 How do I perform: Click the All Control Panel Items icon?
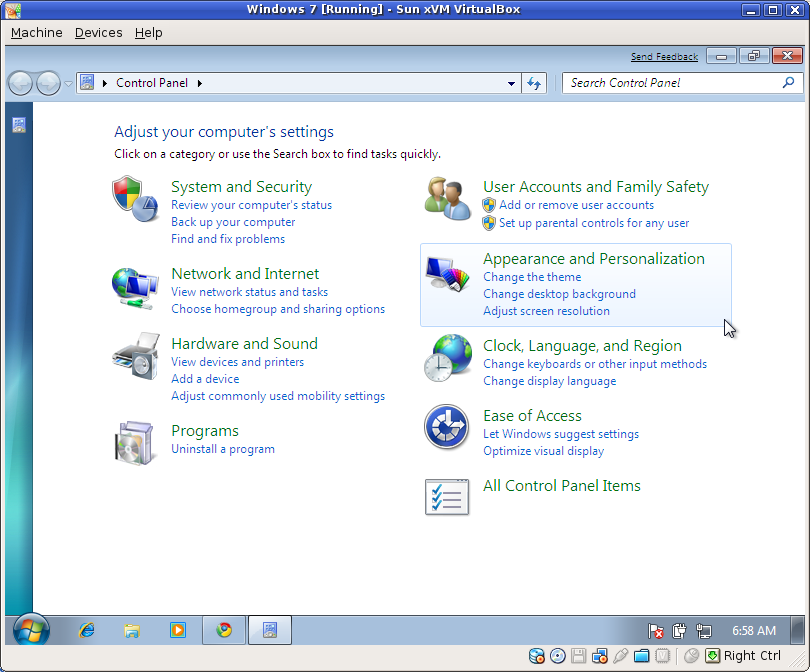(x=447, y=496)
